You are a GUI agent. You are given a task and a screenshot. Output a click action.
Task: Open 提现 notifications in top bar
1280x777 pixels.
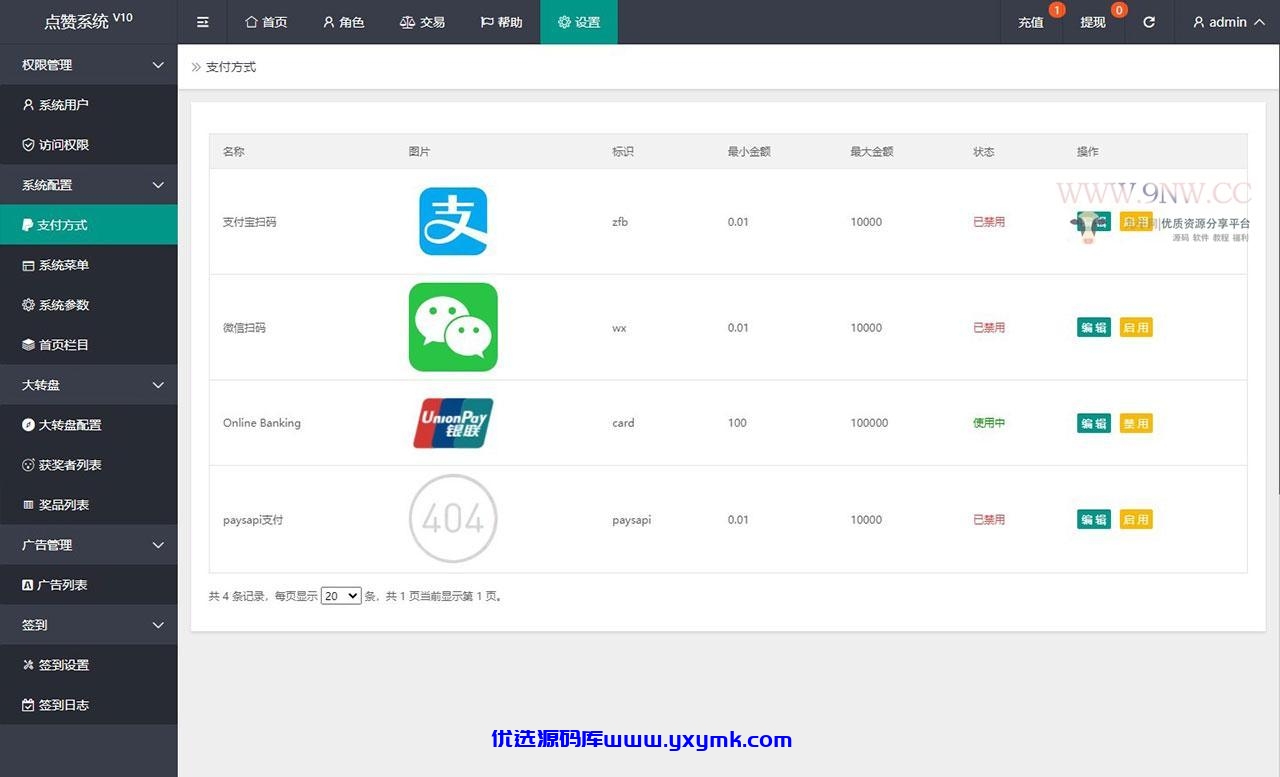click(x=1094, y=22)
